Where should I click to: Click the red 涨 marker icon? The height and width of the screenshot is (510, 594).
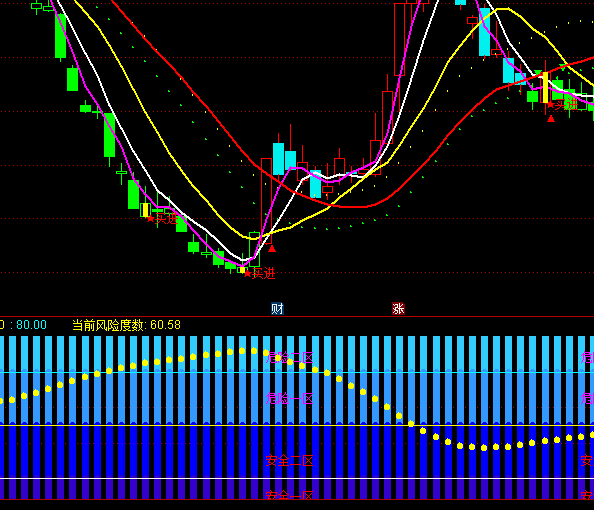click(x=398, y=309)
